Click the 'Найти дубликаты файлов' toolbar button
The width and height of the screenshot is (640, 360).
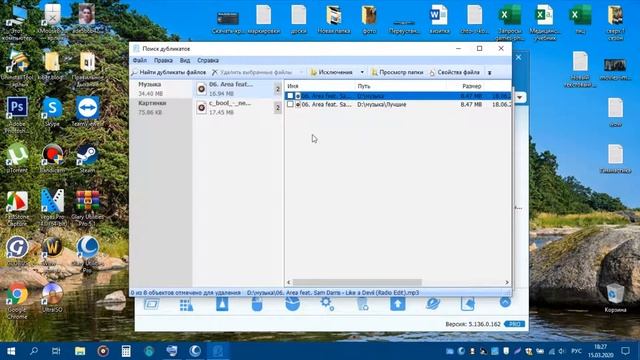pyautogui.click(x=169, y=72)
